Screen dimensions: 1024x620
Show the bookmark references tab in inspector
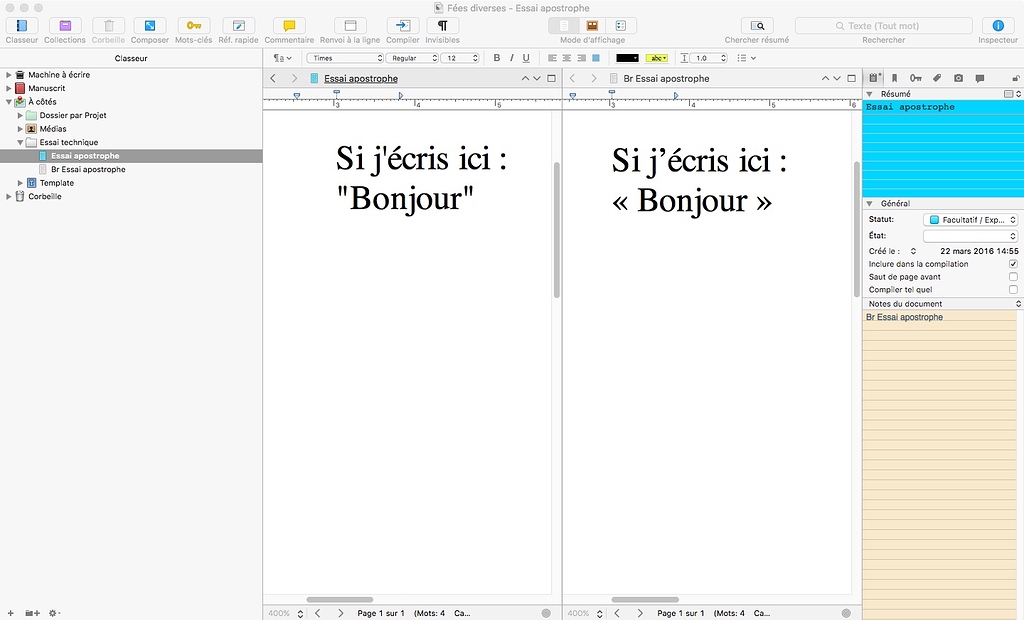coord(895,78)
